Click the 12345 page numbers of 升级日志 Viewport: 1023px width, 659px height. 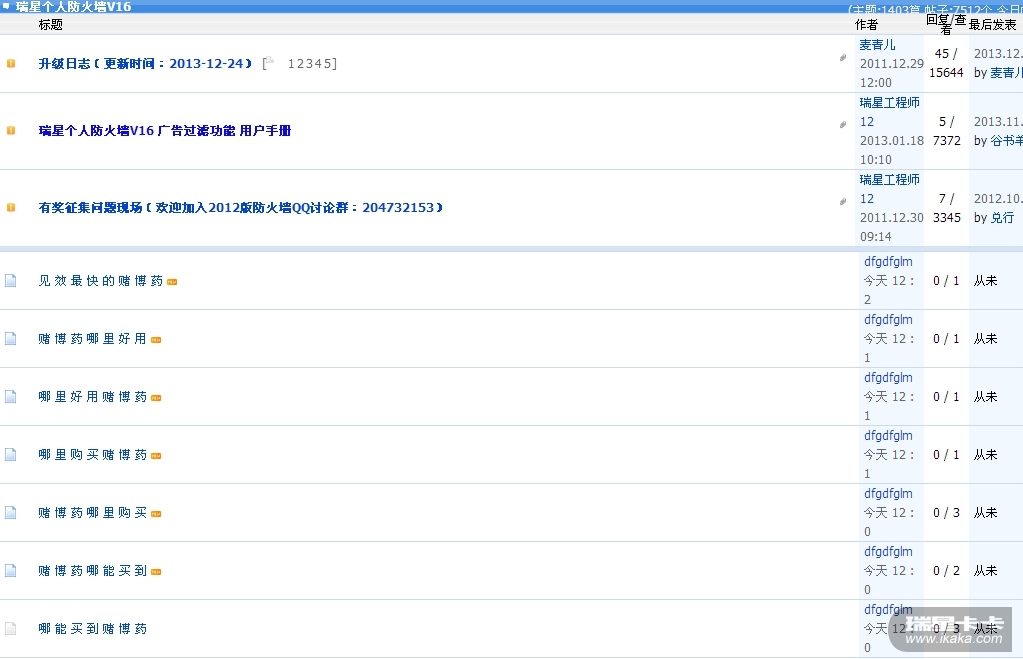point(311,63)
